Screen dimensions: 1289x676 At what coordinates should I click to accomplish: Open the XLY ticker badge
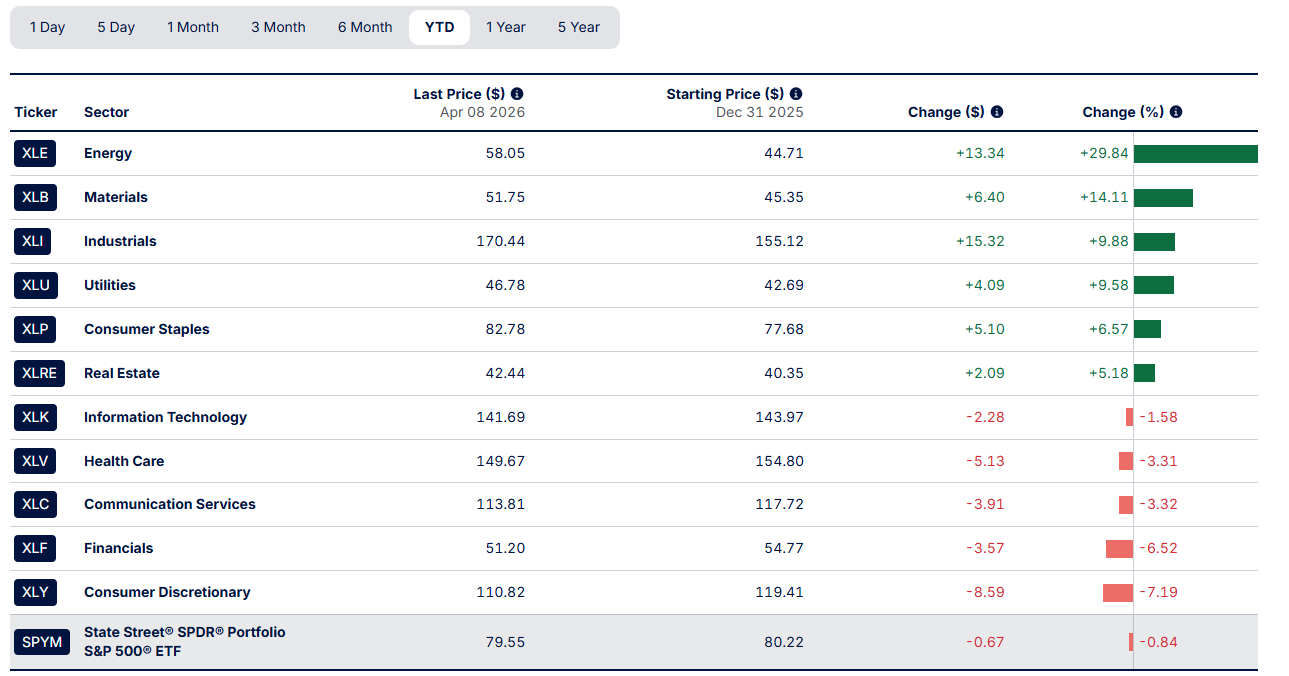[35, 592]
